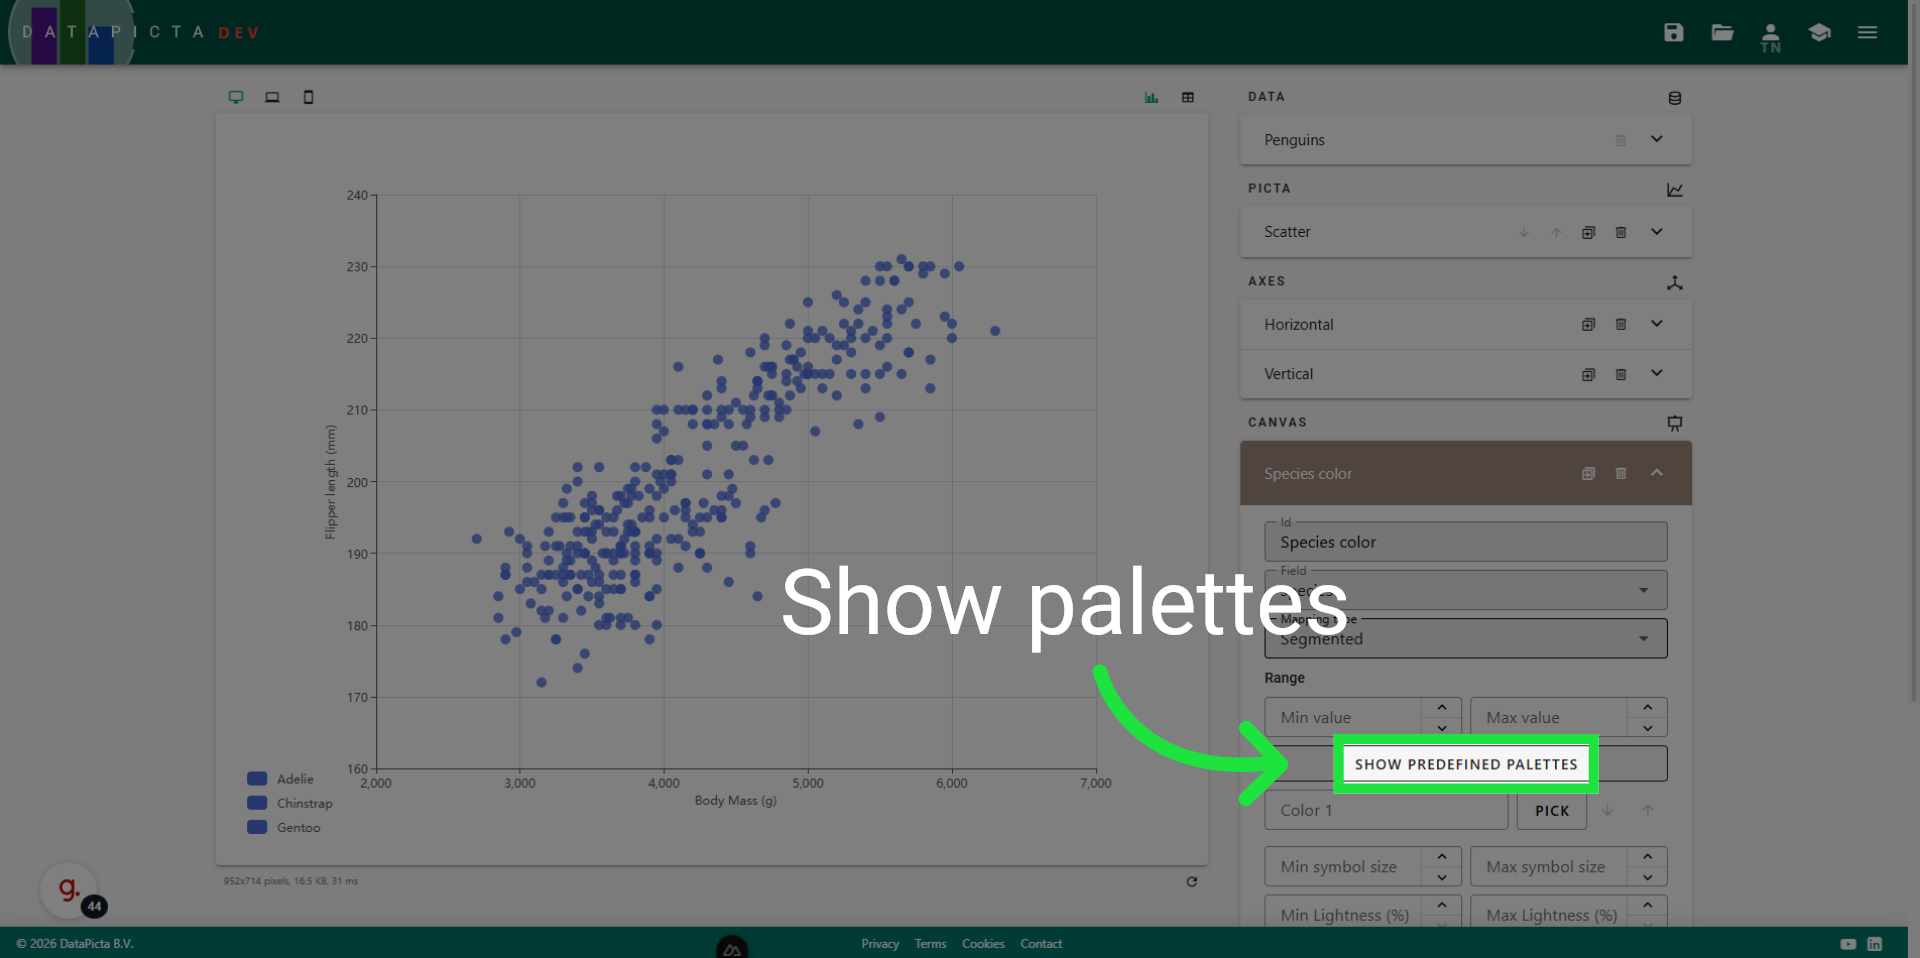Increase Max symbol size with its stepper

point(1648,858)
